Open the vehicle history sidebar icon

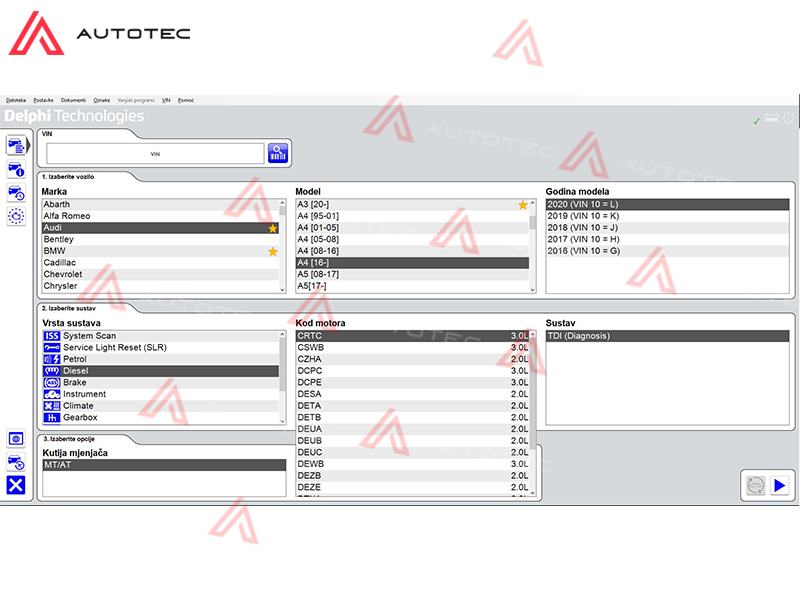coord(16,193)
